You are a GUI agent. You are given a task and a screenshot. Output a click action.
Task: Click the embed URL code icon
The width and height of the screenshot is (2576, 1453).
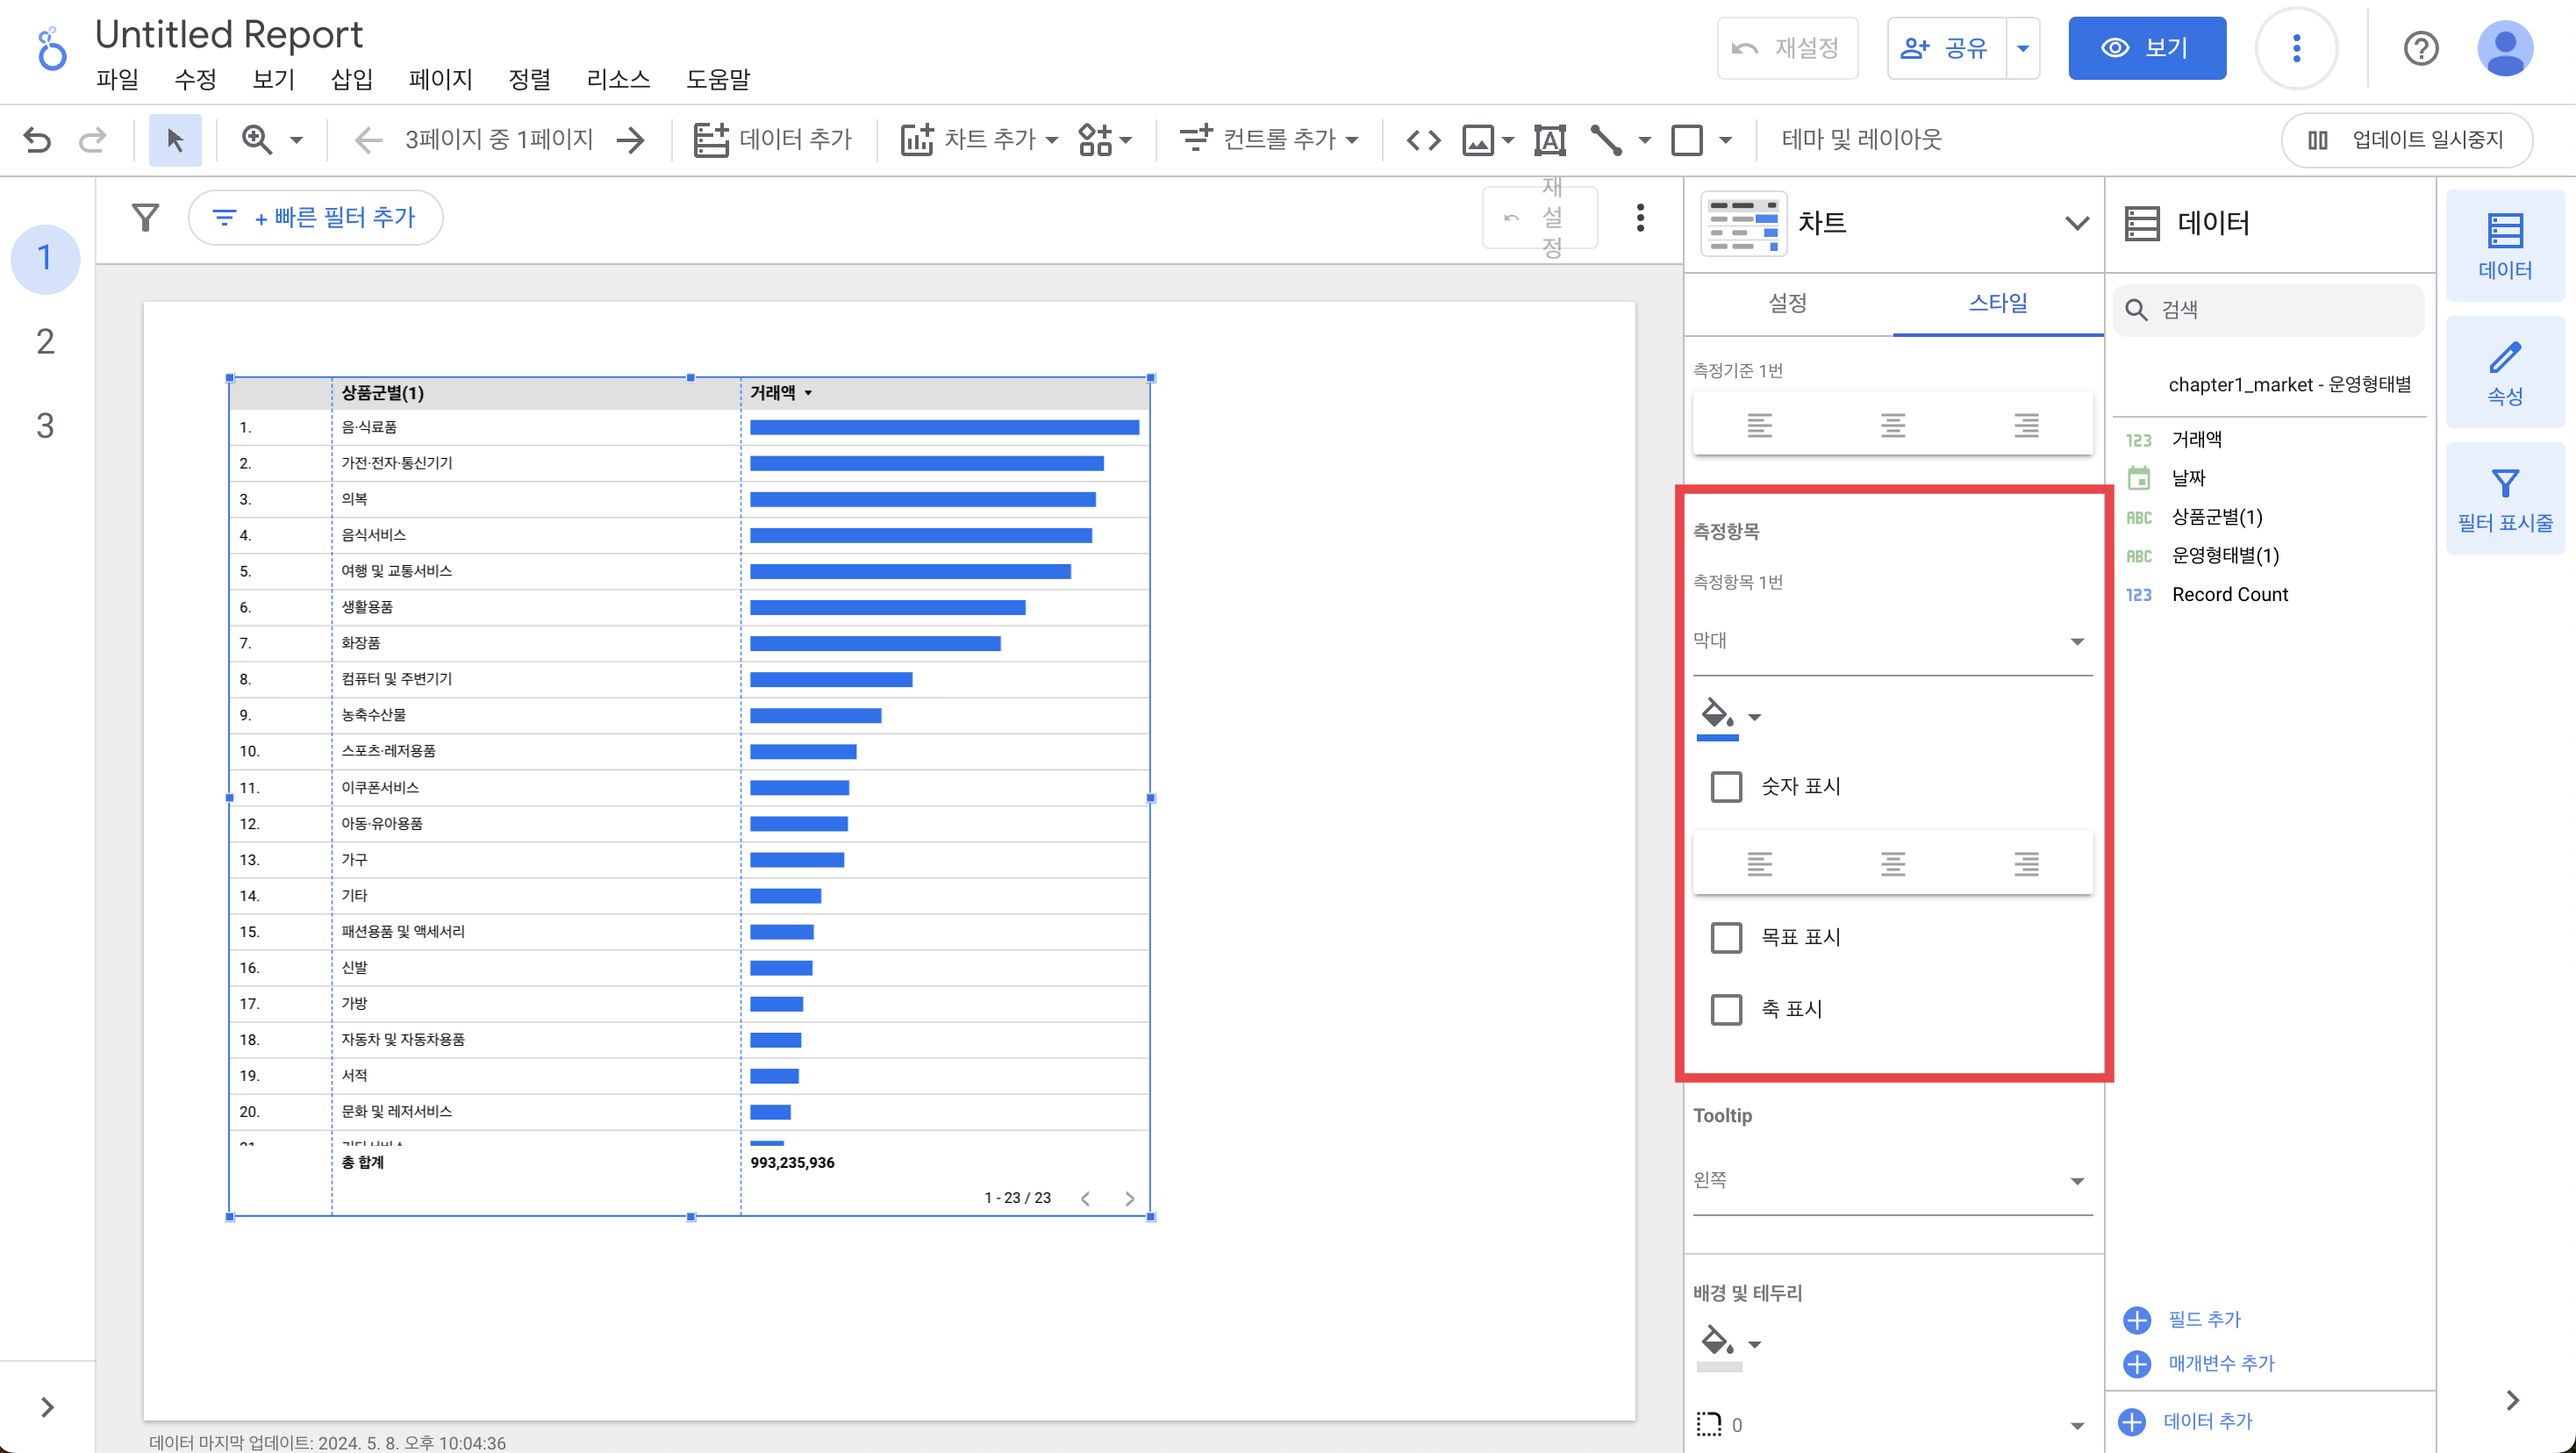click(1422, 139)
